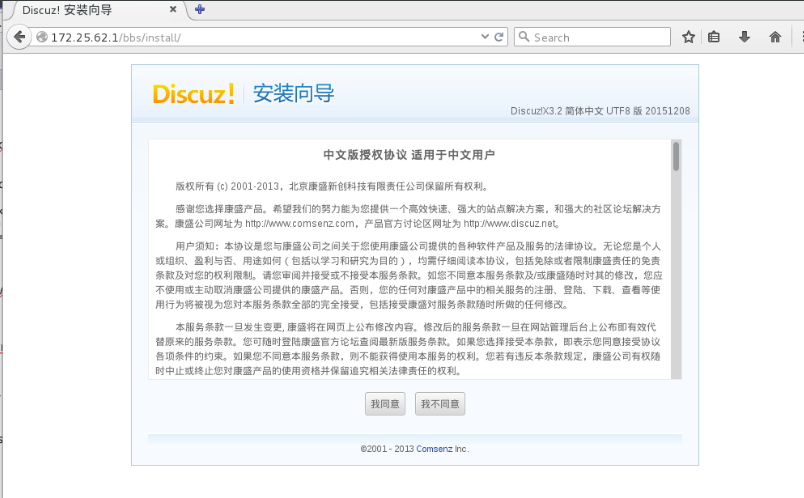Viewport: 804px width, 498px height.
Task: Click the version text DiscuzX3.2 简体中文 UTF8
Action: [x=600, y=111]
